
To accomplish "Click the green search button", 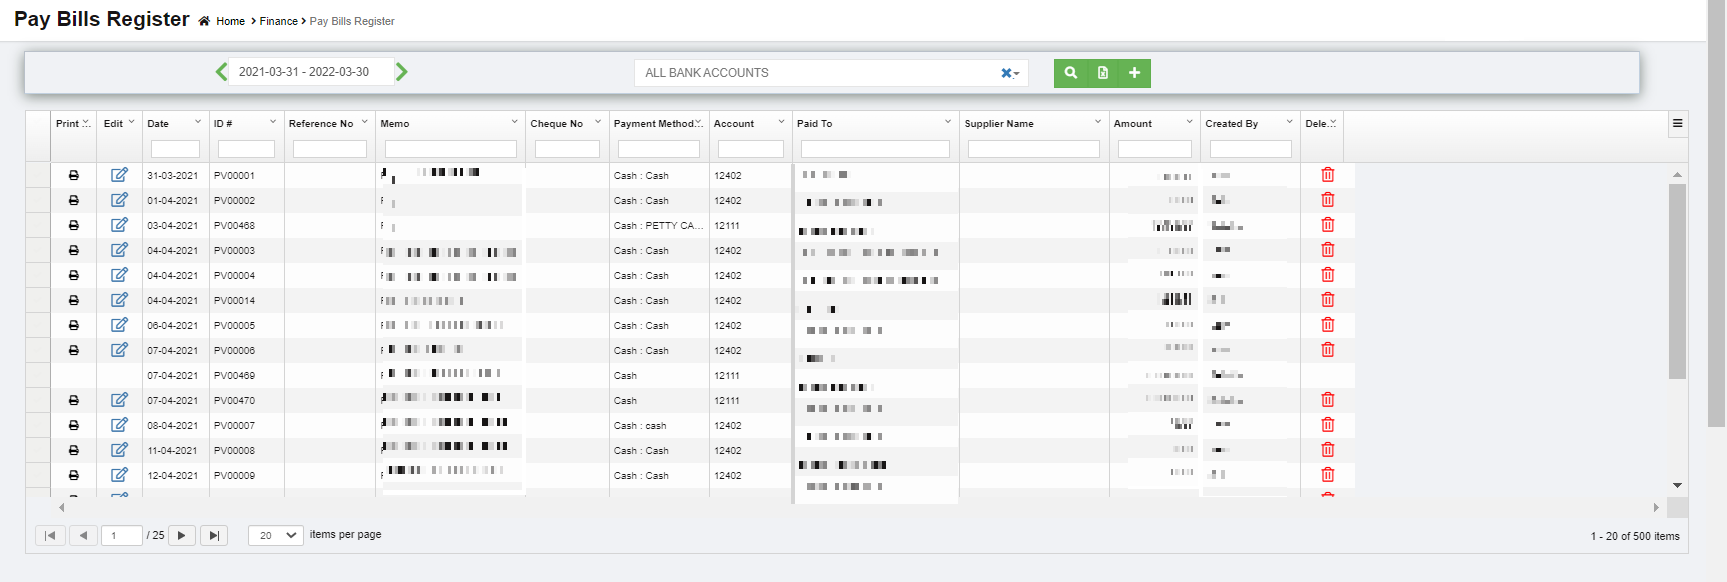I will click(1070, 73).
